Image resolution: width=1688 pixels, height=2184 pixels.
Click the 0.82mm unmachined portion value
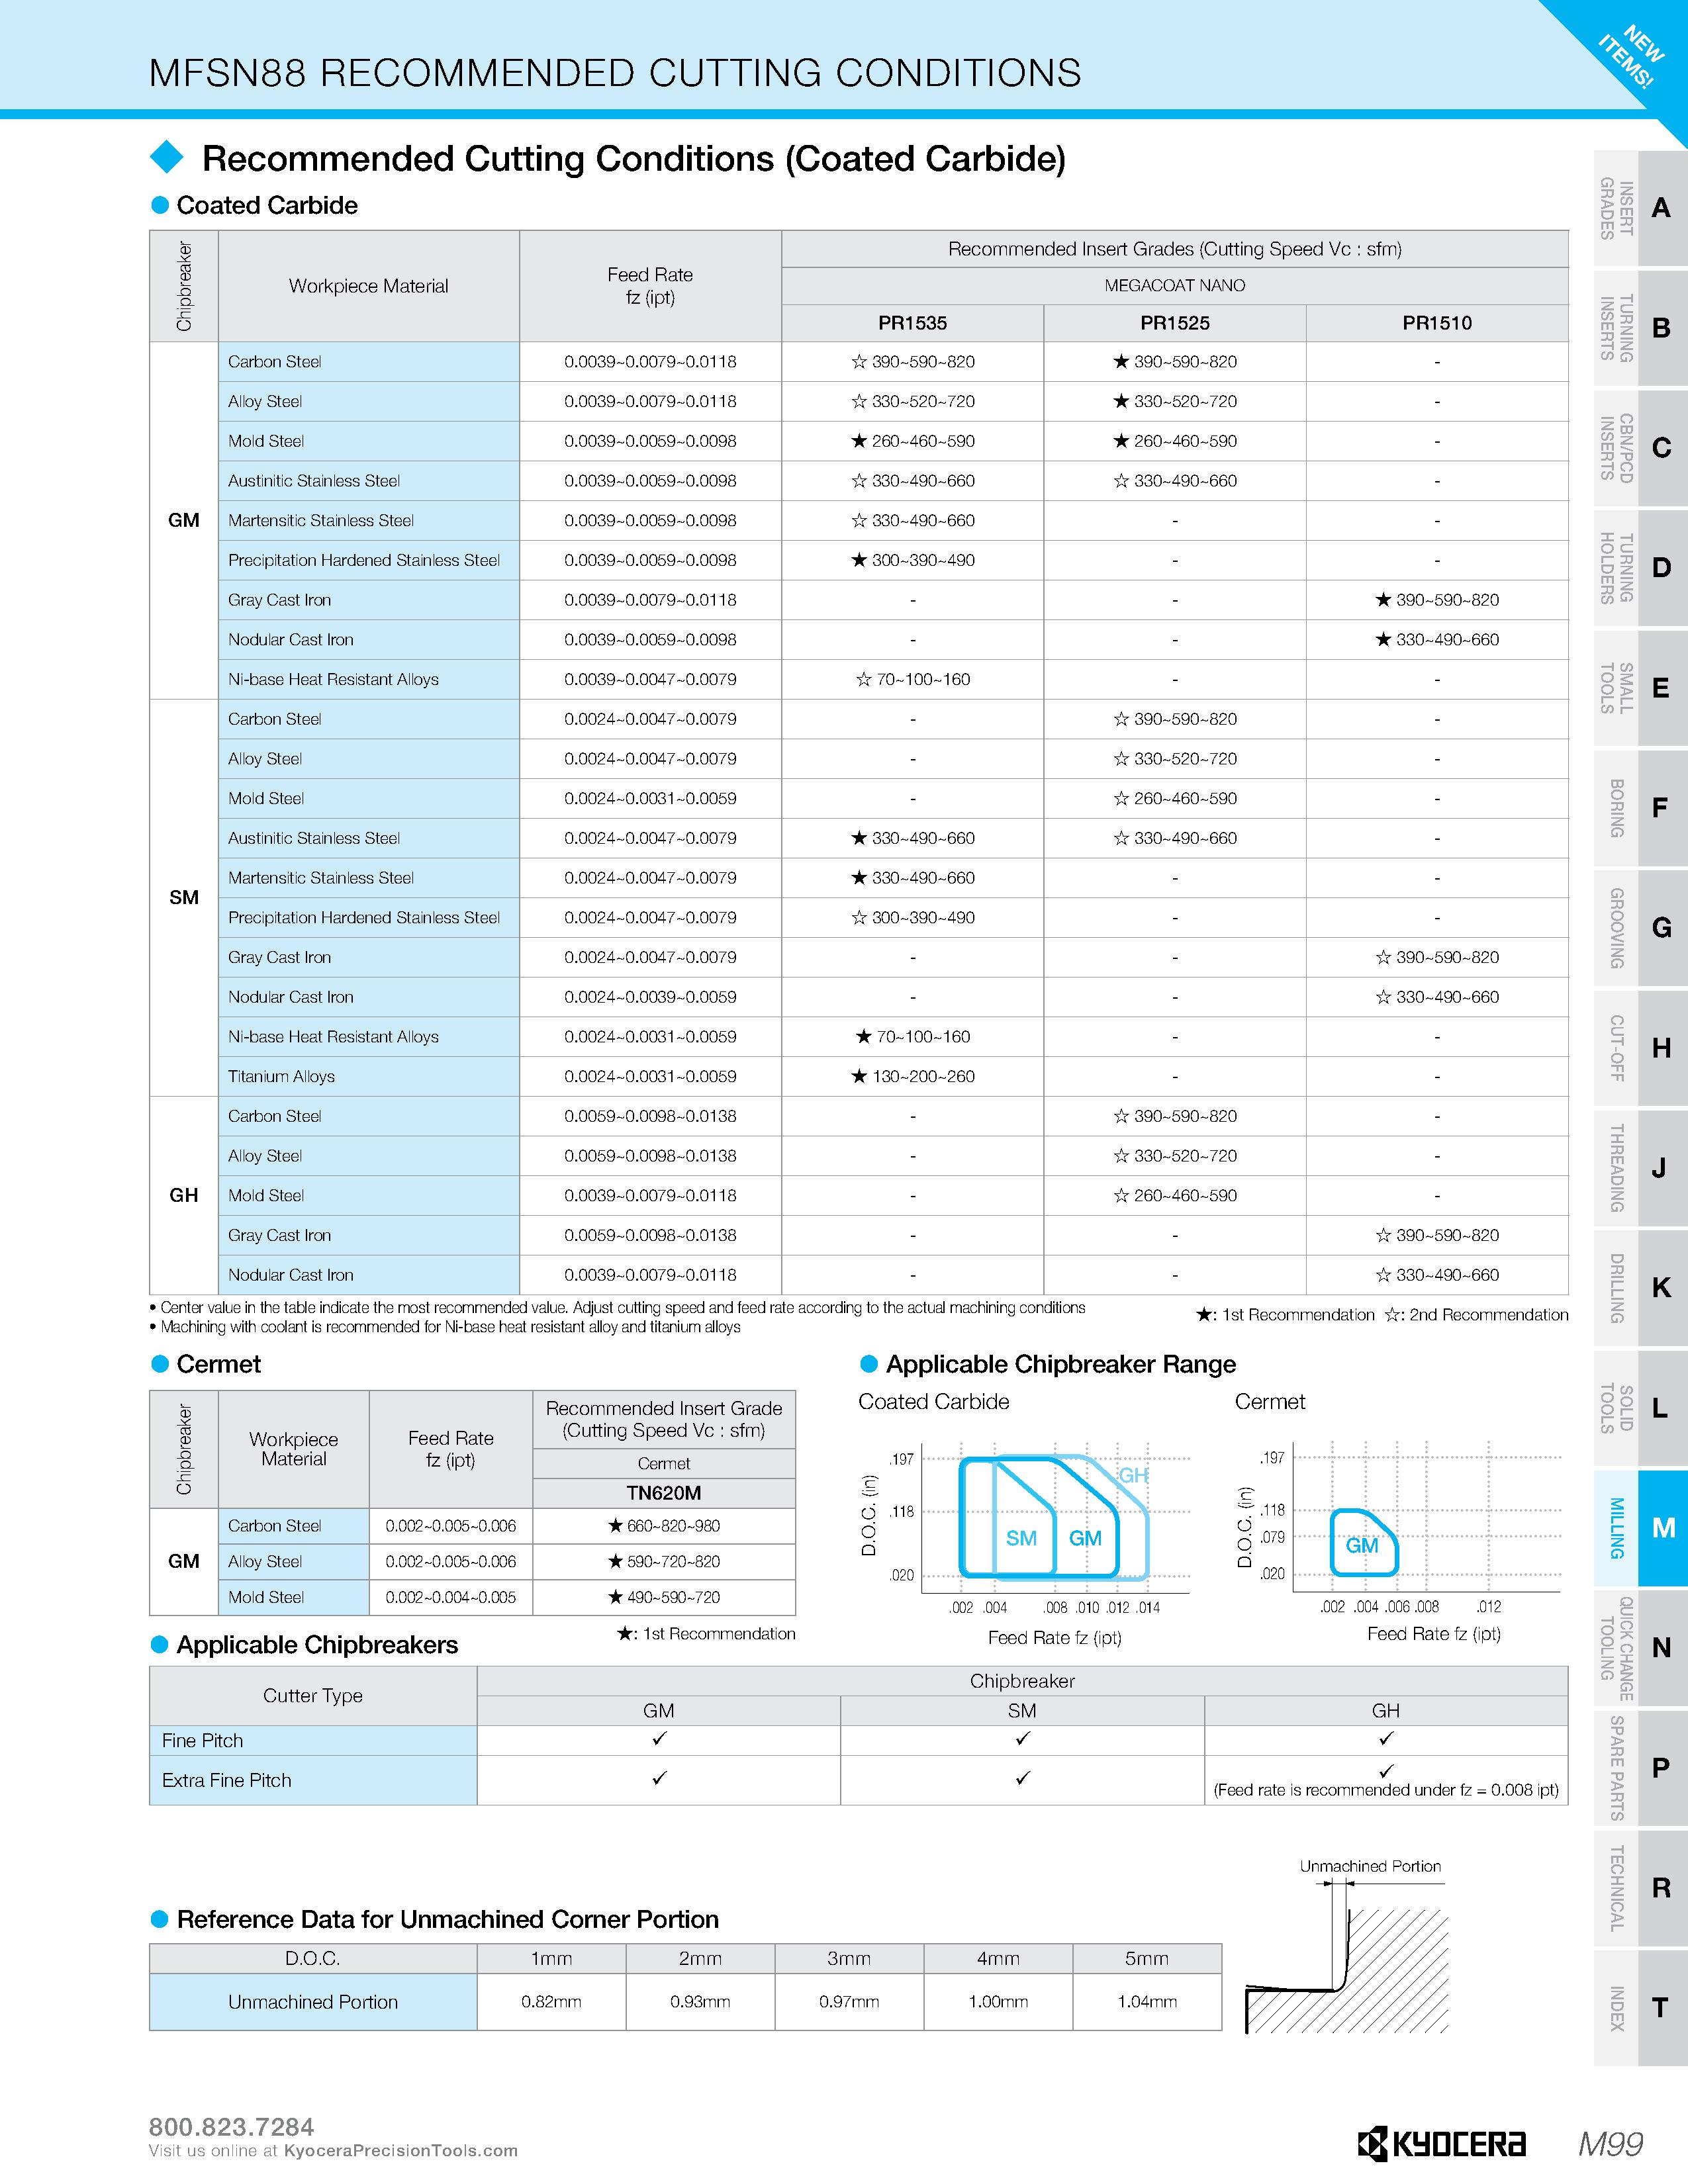tap(551, 2002)
